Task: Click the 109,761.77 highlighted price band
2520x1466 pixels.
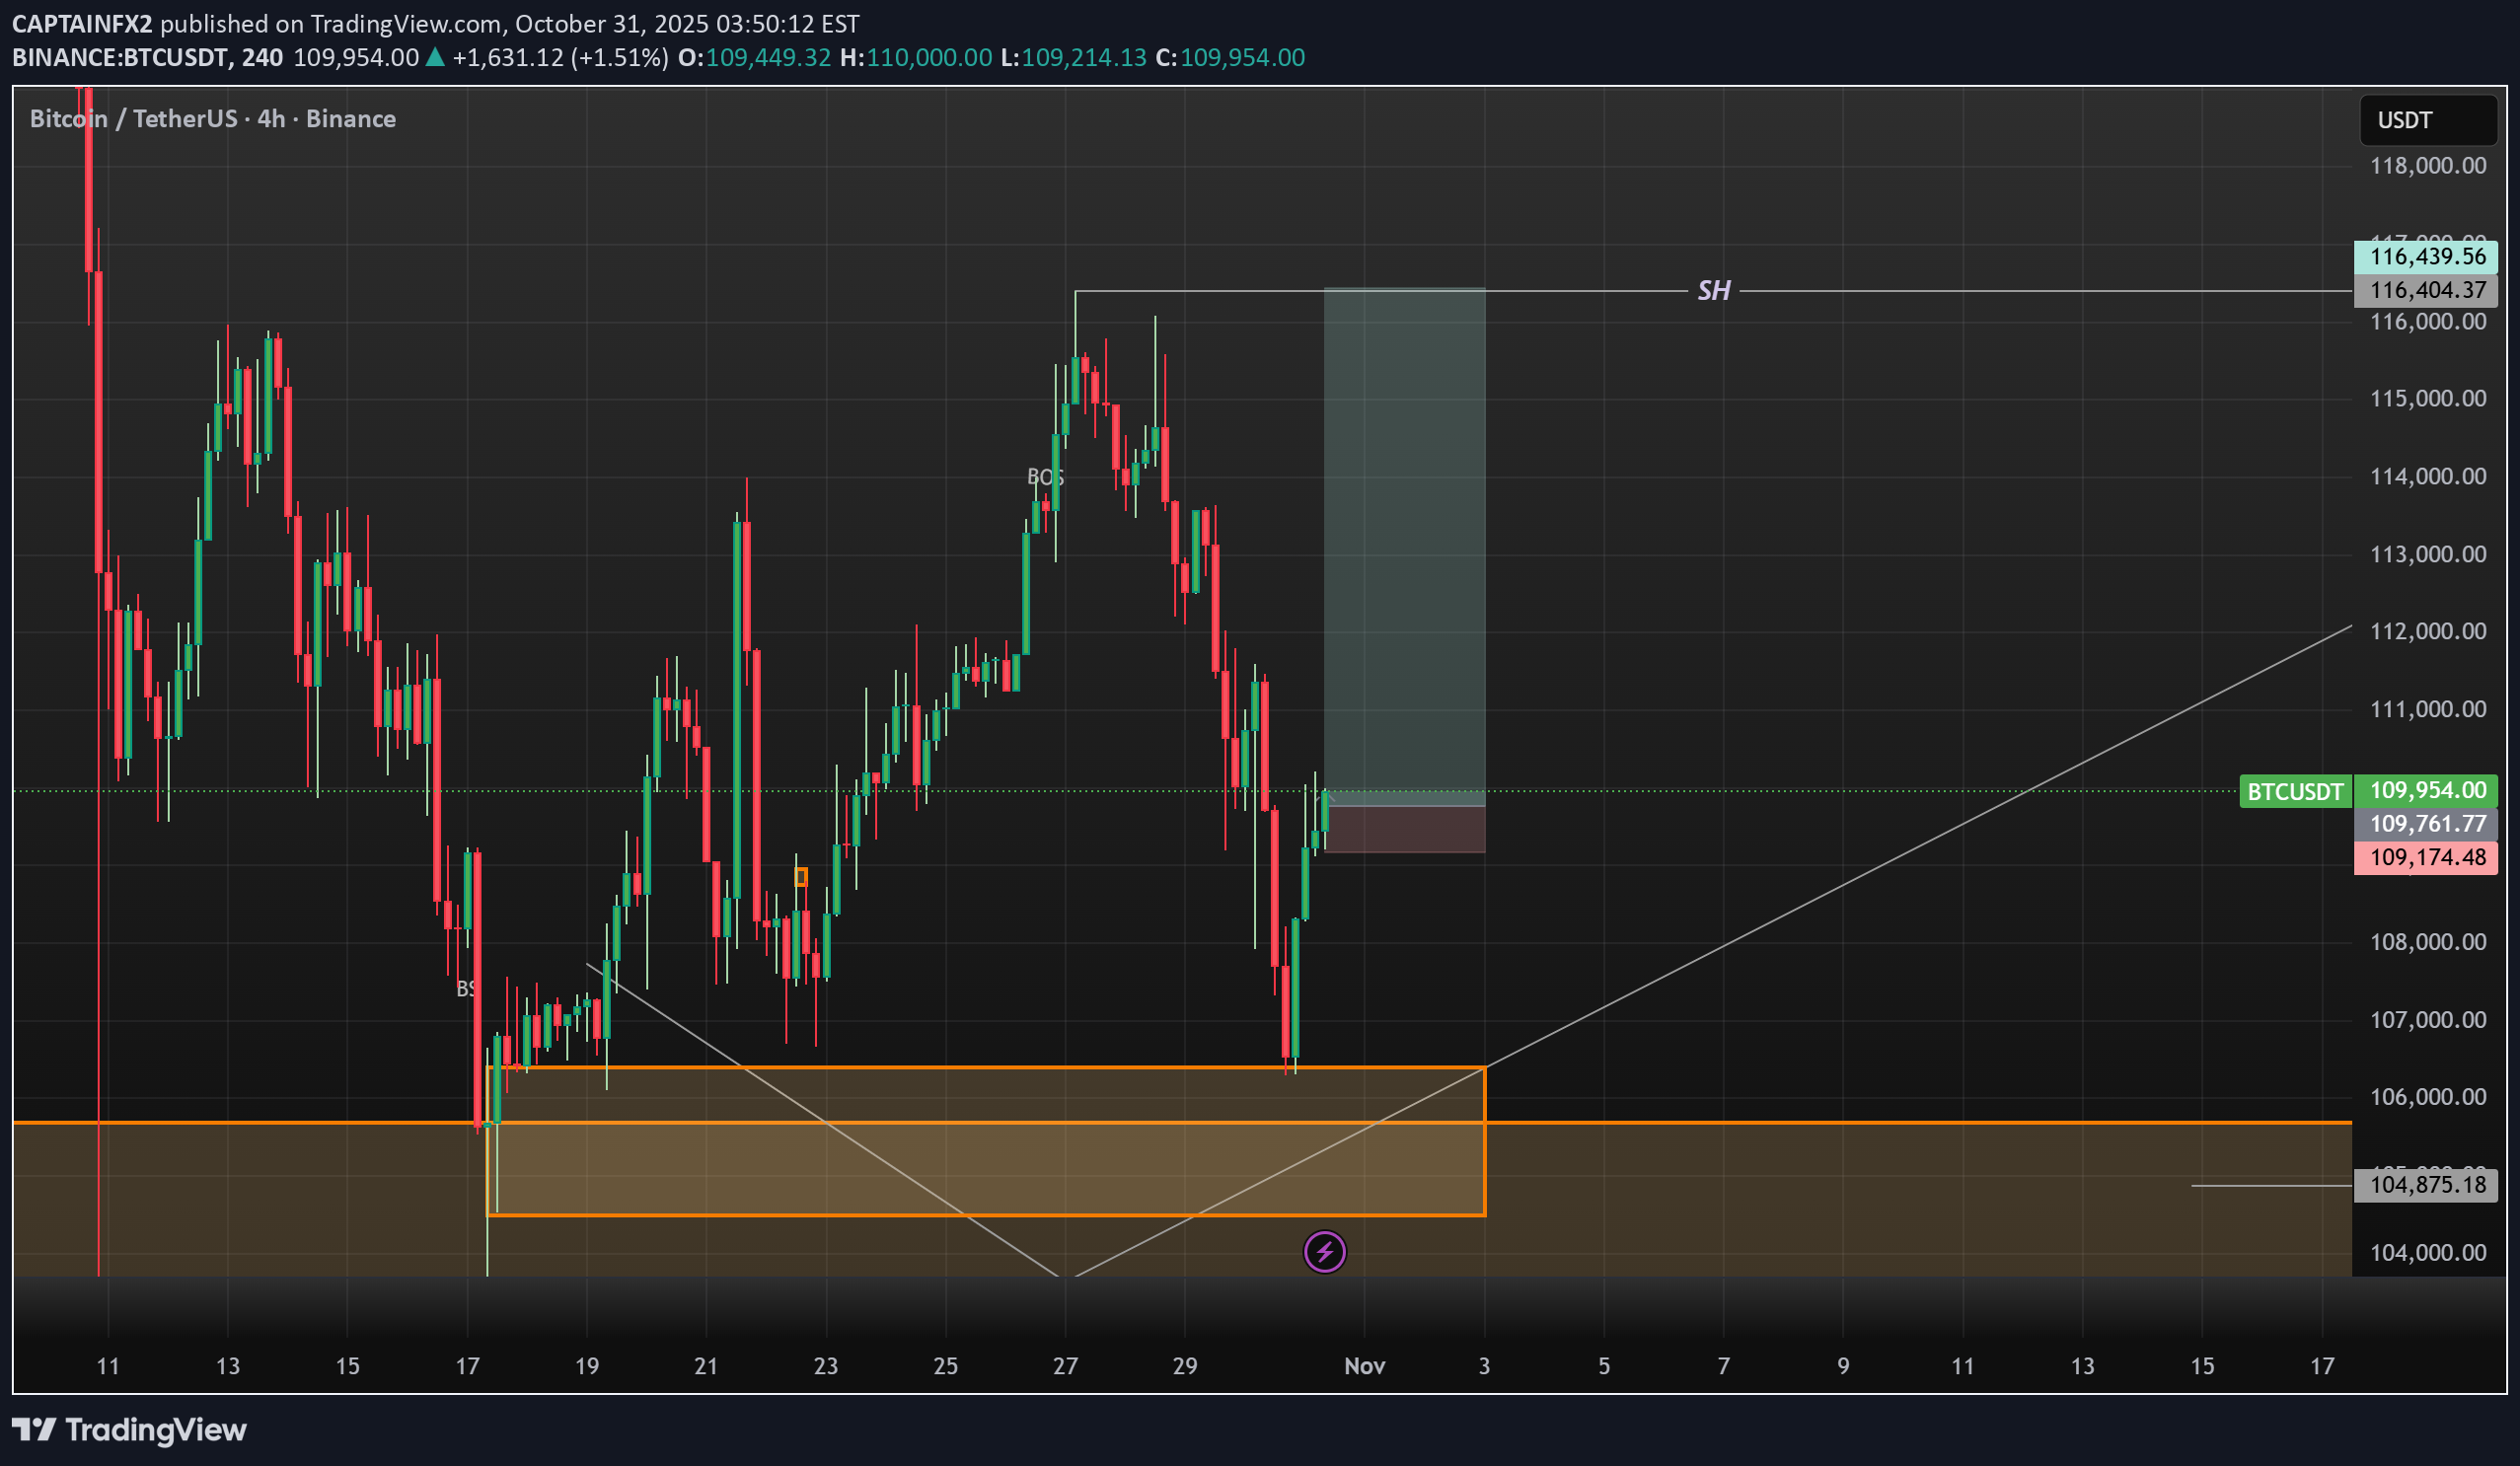Action: point(2426,823)
